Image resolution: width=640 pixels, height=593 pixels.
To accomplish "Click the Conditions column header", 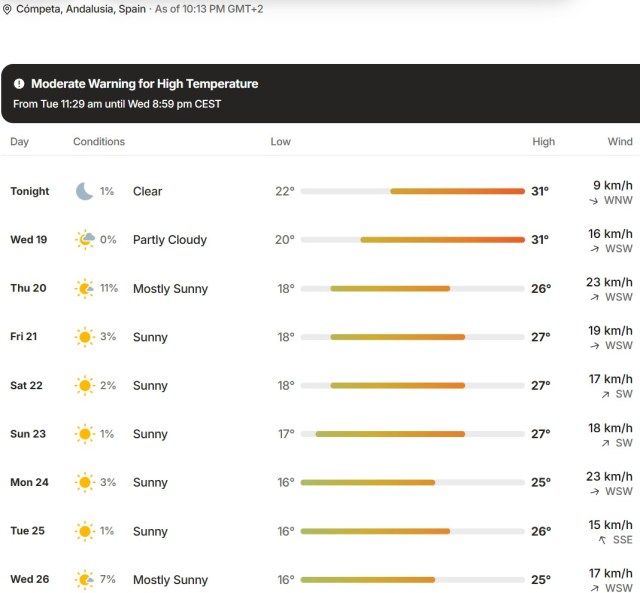I will click(99, 142).
